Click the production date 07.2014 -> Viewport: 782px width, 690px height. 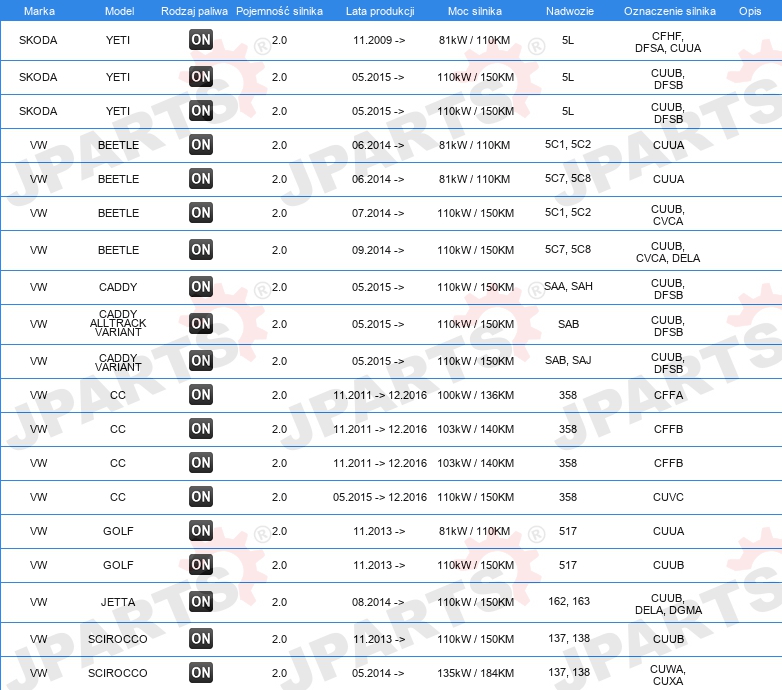coord(378,213)
